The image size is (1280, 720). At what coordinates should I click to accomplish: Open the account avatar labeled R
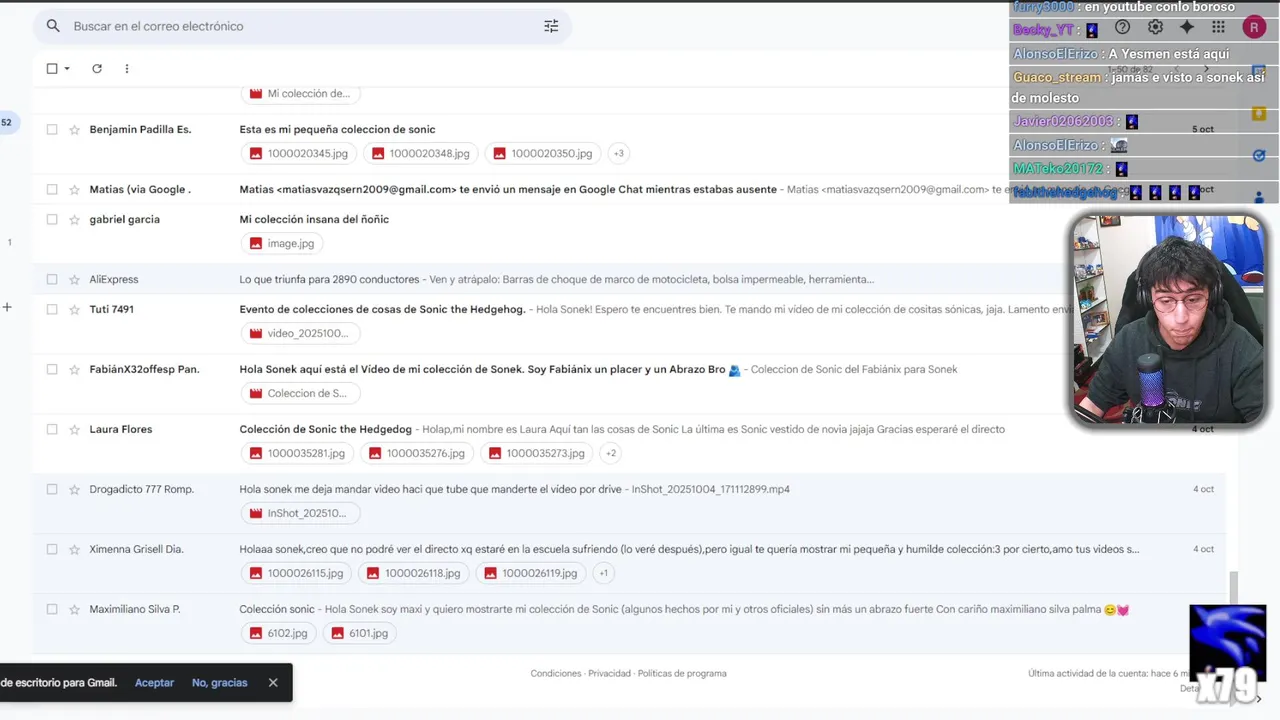1254,28
